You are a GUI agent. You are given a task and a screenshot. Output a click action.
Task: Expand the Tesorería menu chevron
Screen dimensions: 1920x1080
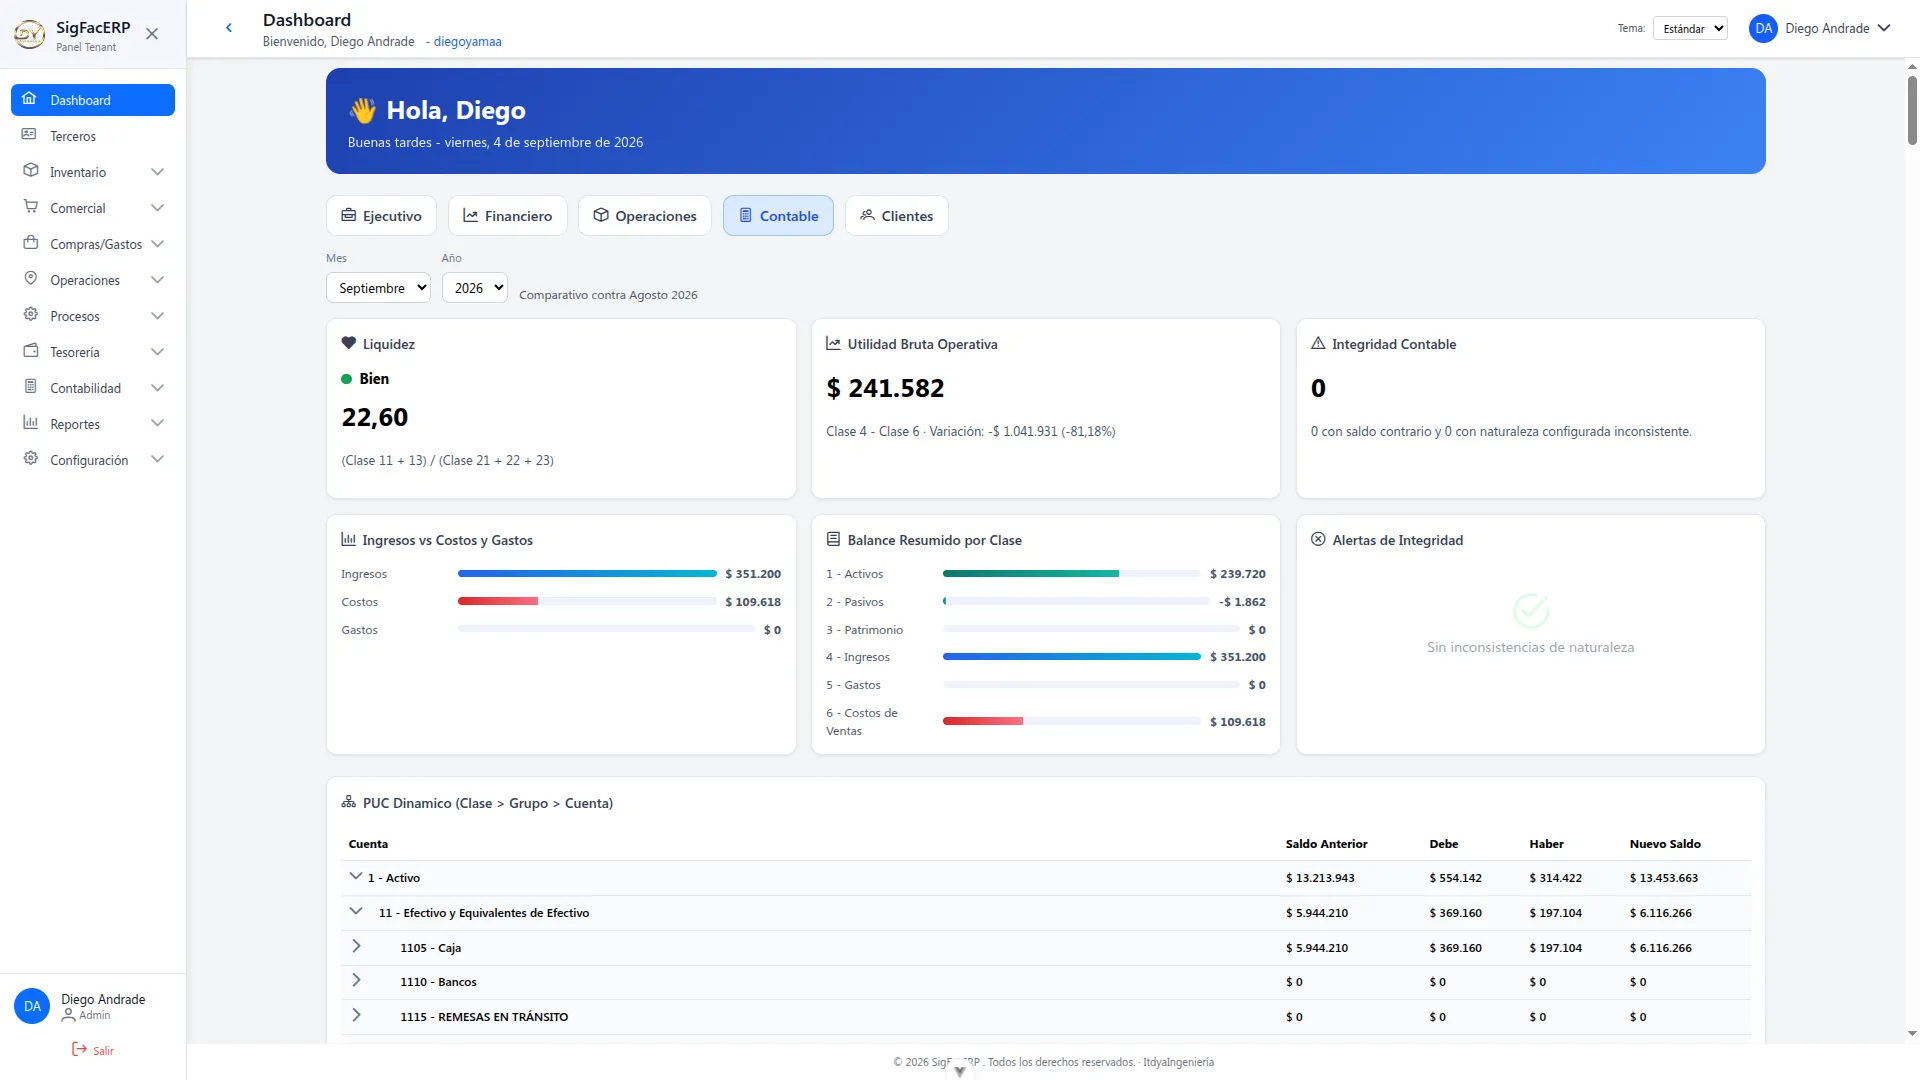[x=157, y=352]
